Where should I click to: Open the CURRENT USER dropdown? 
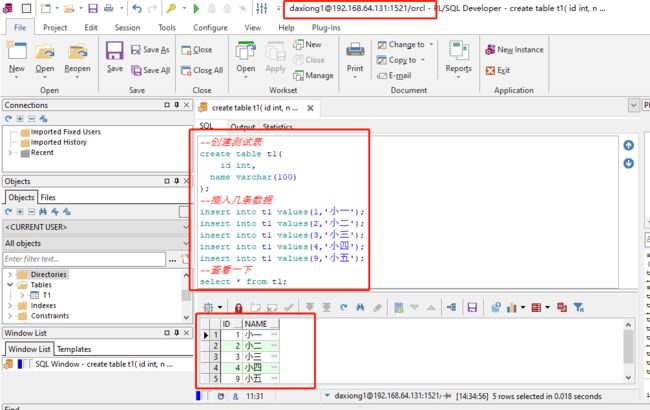(186, 227)
